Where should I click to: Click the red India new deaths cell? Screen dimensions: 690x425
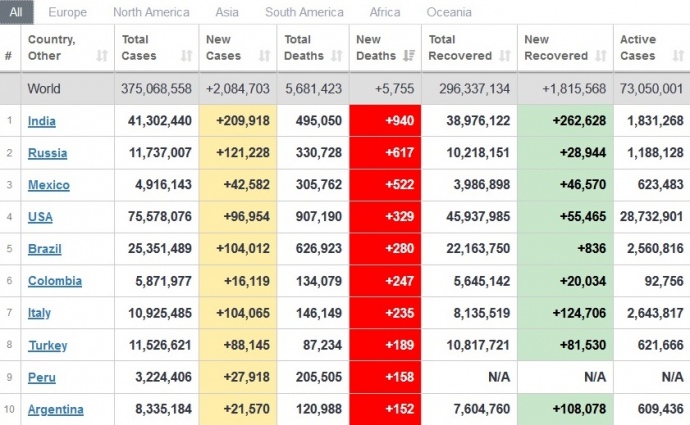[385, 121]
